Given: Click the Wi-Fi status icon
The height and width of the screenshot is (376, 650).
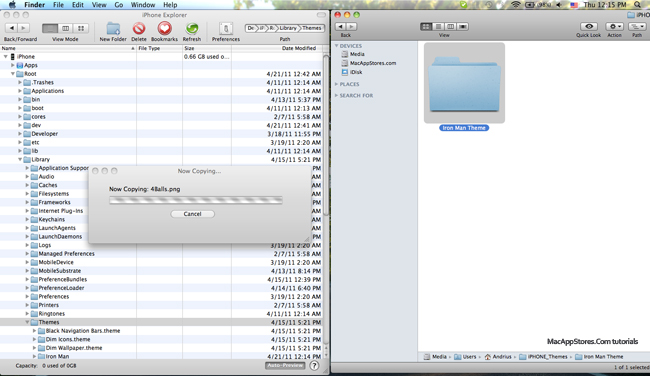Looking at the screenshot, I should 515,5.
